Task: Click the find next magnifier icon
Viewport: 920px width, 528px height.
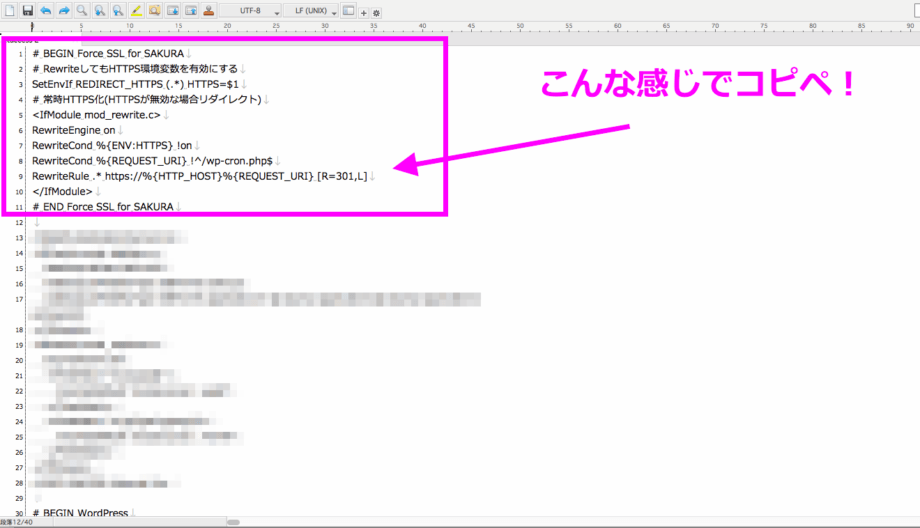Action: click(x=118, y=10)
